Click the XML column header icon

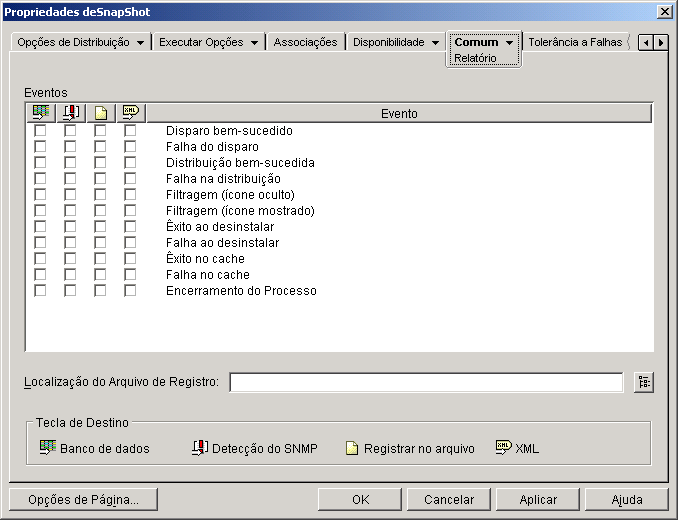click(131, 113)
